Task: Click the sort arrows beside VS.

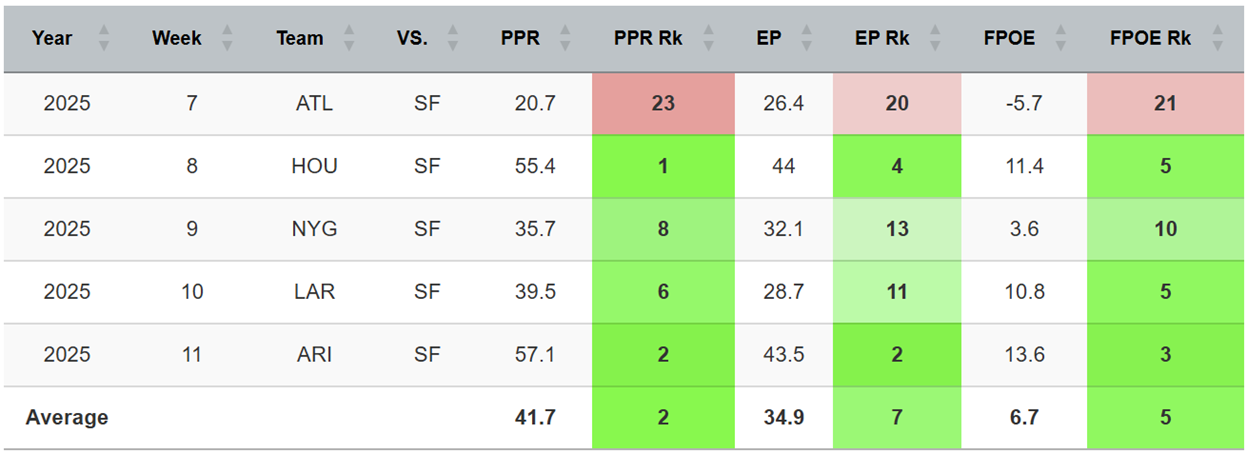Action: coord(452,39)
